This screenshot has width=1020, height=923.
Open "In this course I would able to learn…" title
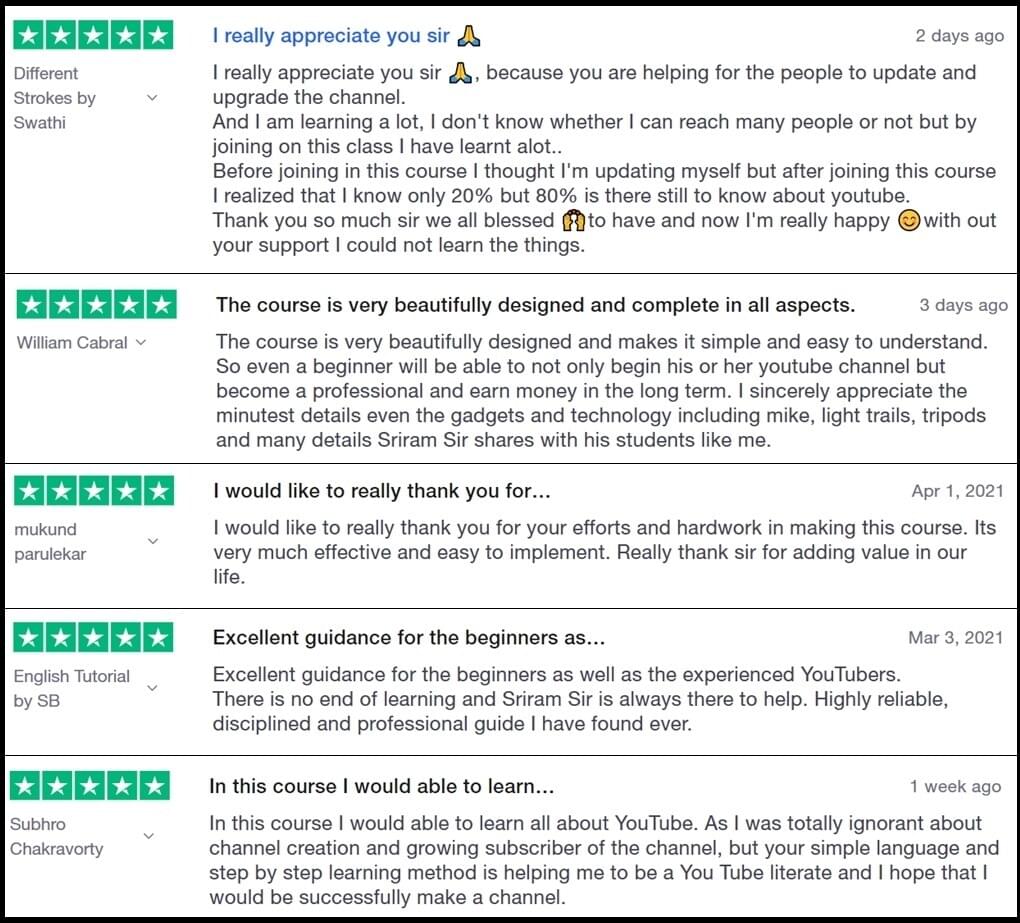tap(381, 786)
